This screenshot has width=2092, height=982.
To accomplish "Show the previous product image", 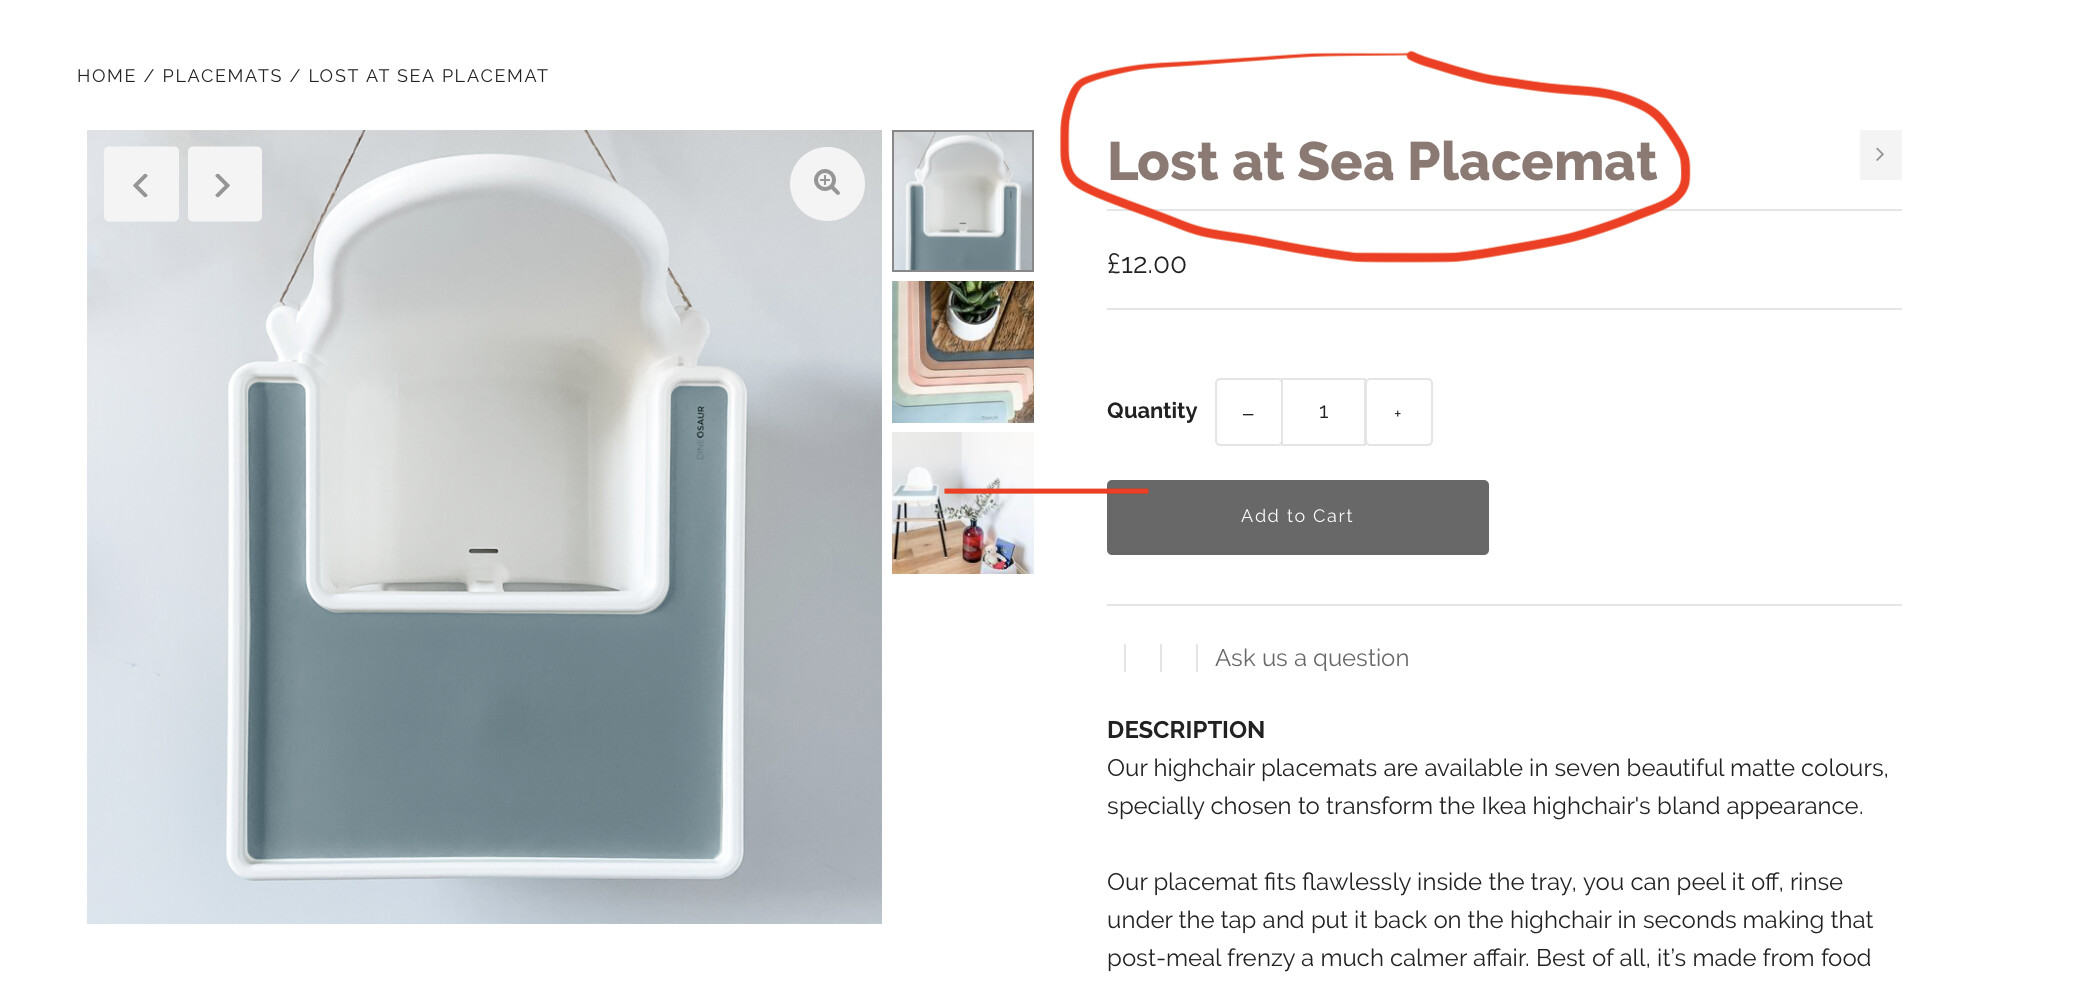I will coord(141,185).
